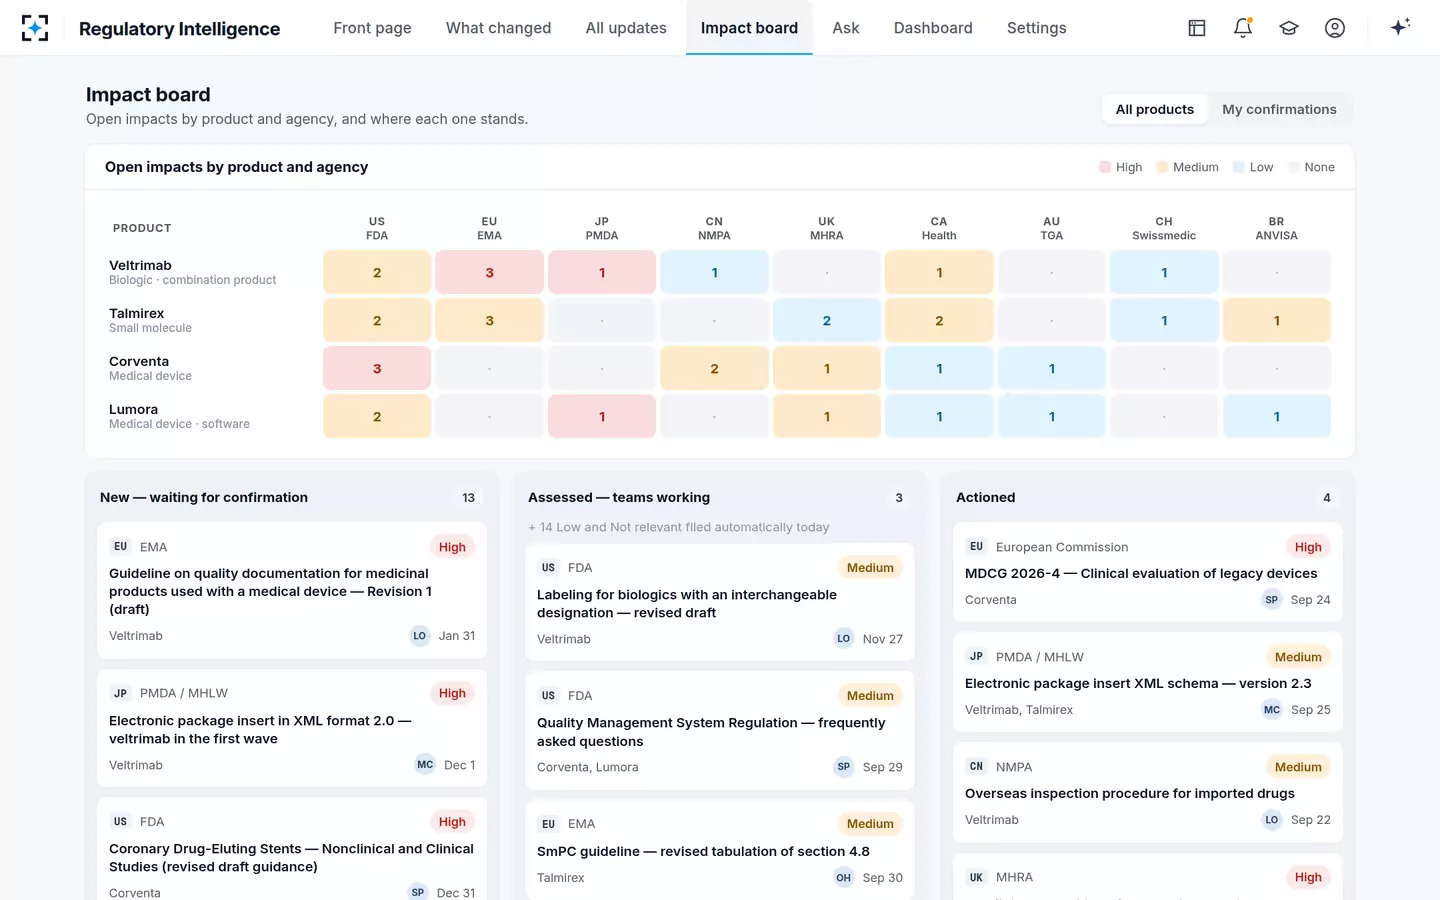The height and width of the screenshot is (900, 1440).
Task: Click the Regulatory Intelligence logo icon
Action: [35, 28]
